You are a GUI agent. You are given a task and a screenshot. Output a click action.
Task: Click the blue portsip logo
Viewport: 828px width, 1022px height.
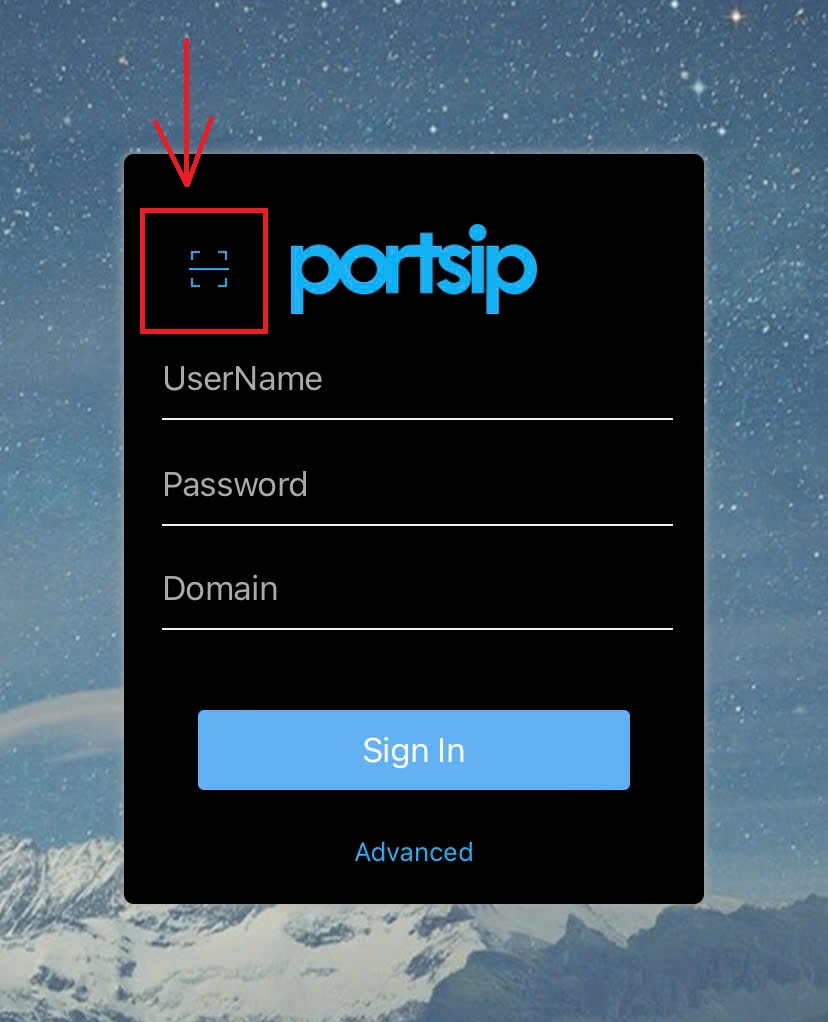[x=413, y=269]
